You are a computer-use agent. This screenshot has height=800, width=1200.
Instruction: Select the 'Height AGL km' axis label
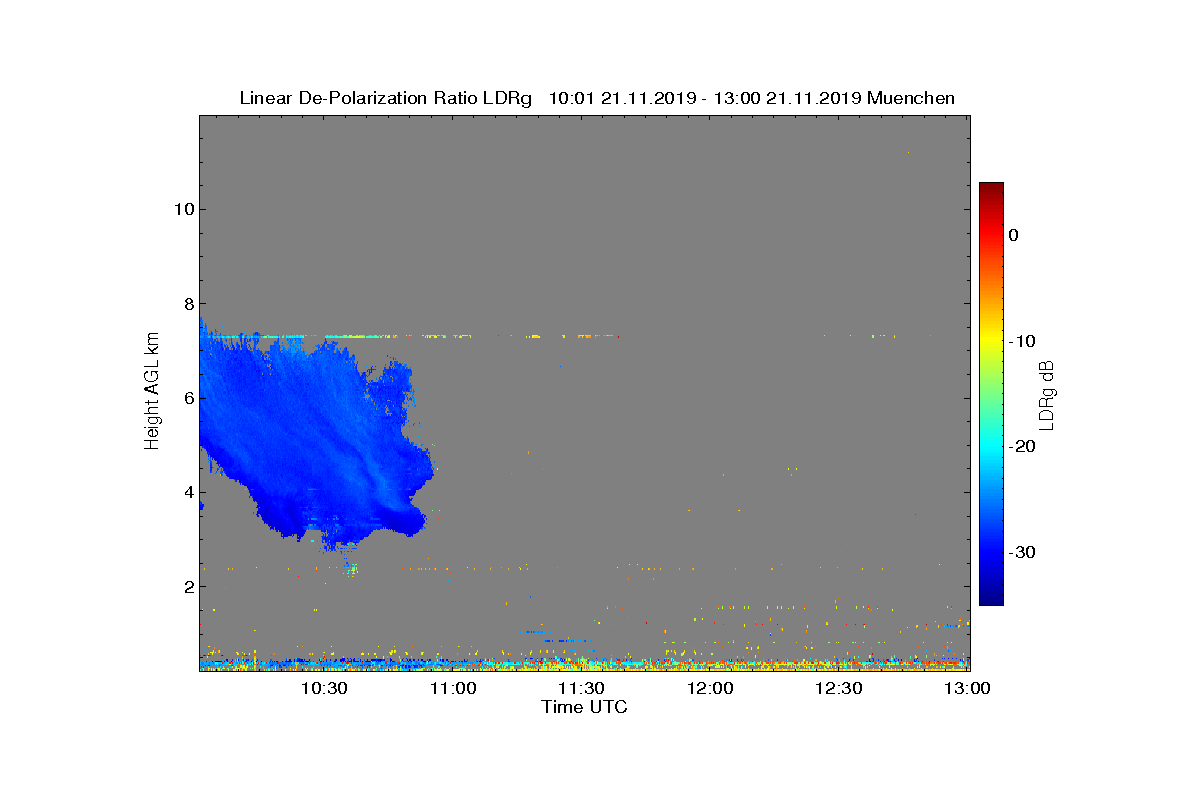coord(152,392)
